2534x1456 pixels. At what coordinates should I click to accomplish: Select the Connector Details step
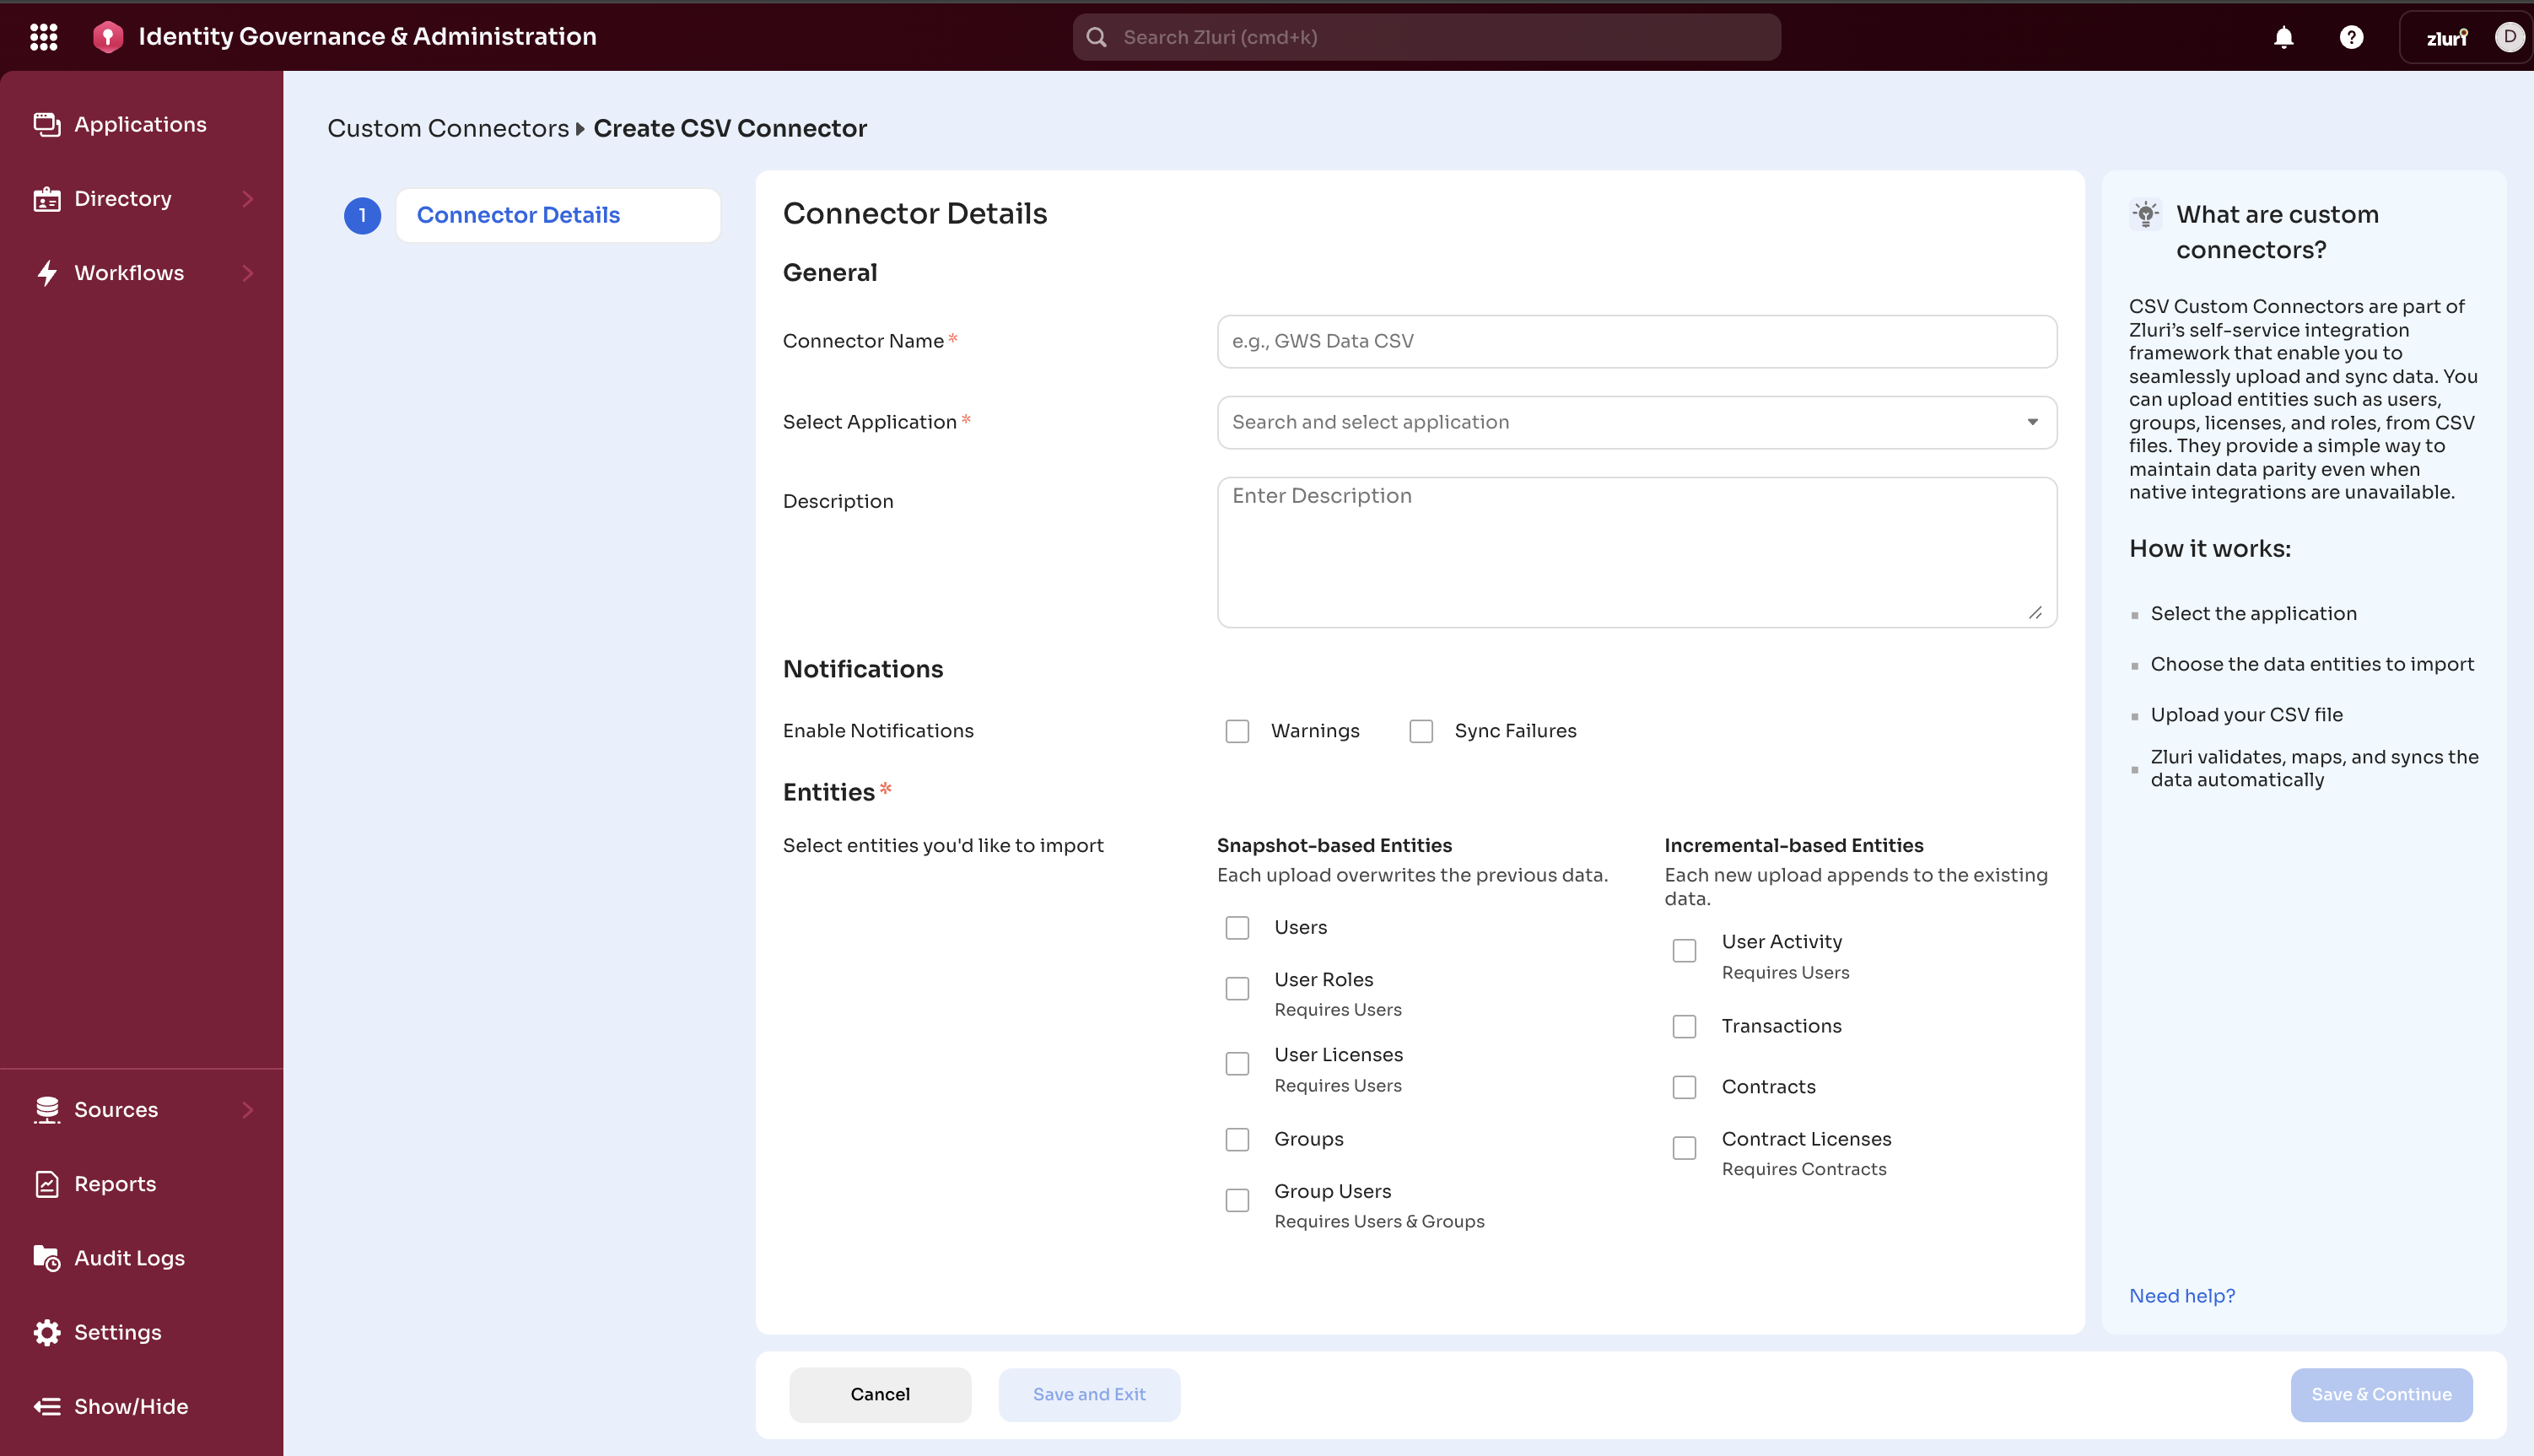(x=518, y=215)
